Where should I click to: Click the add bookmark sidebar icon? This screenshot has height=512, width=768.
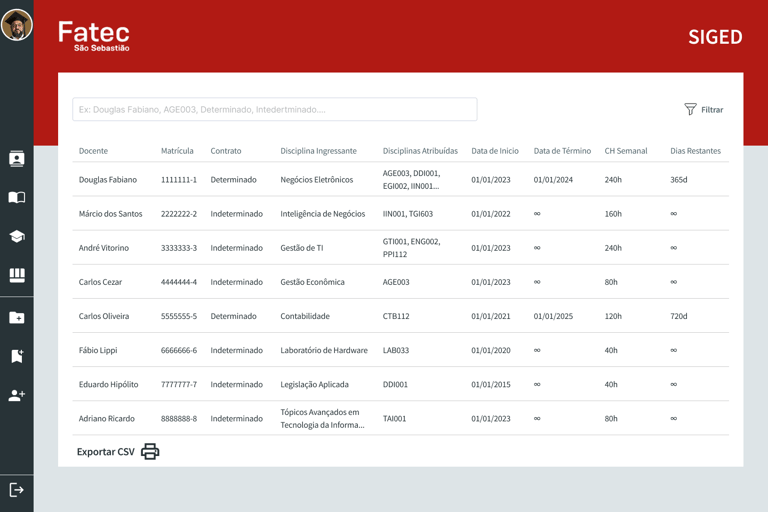pos(17,356)
